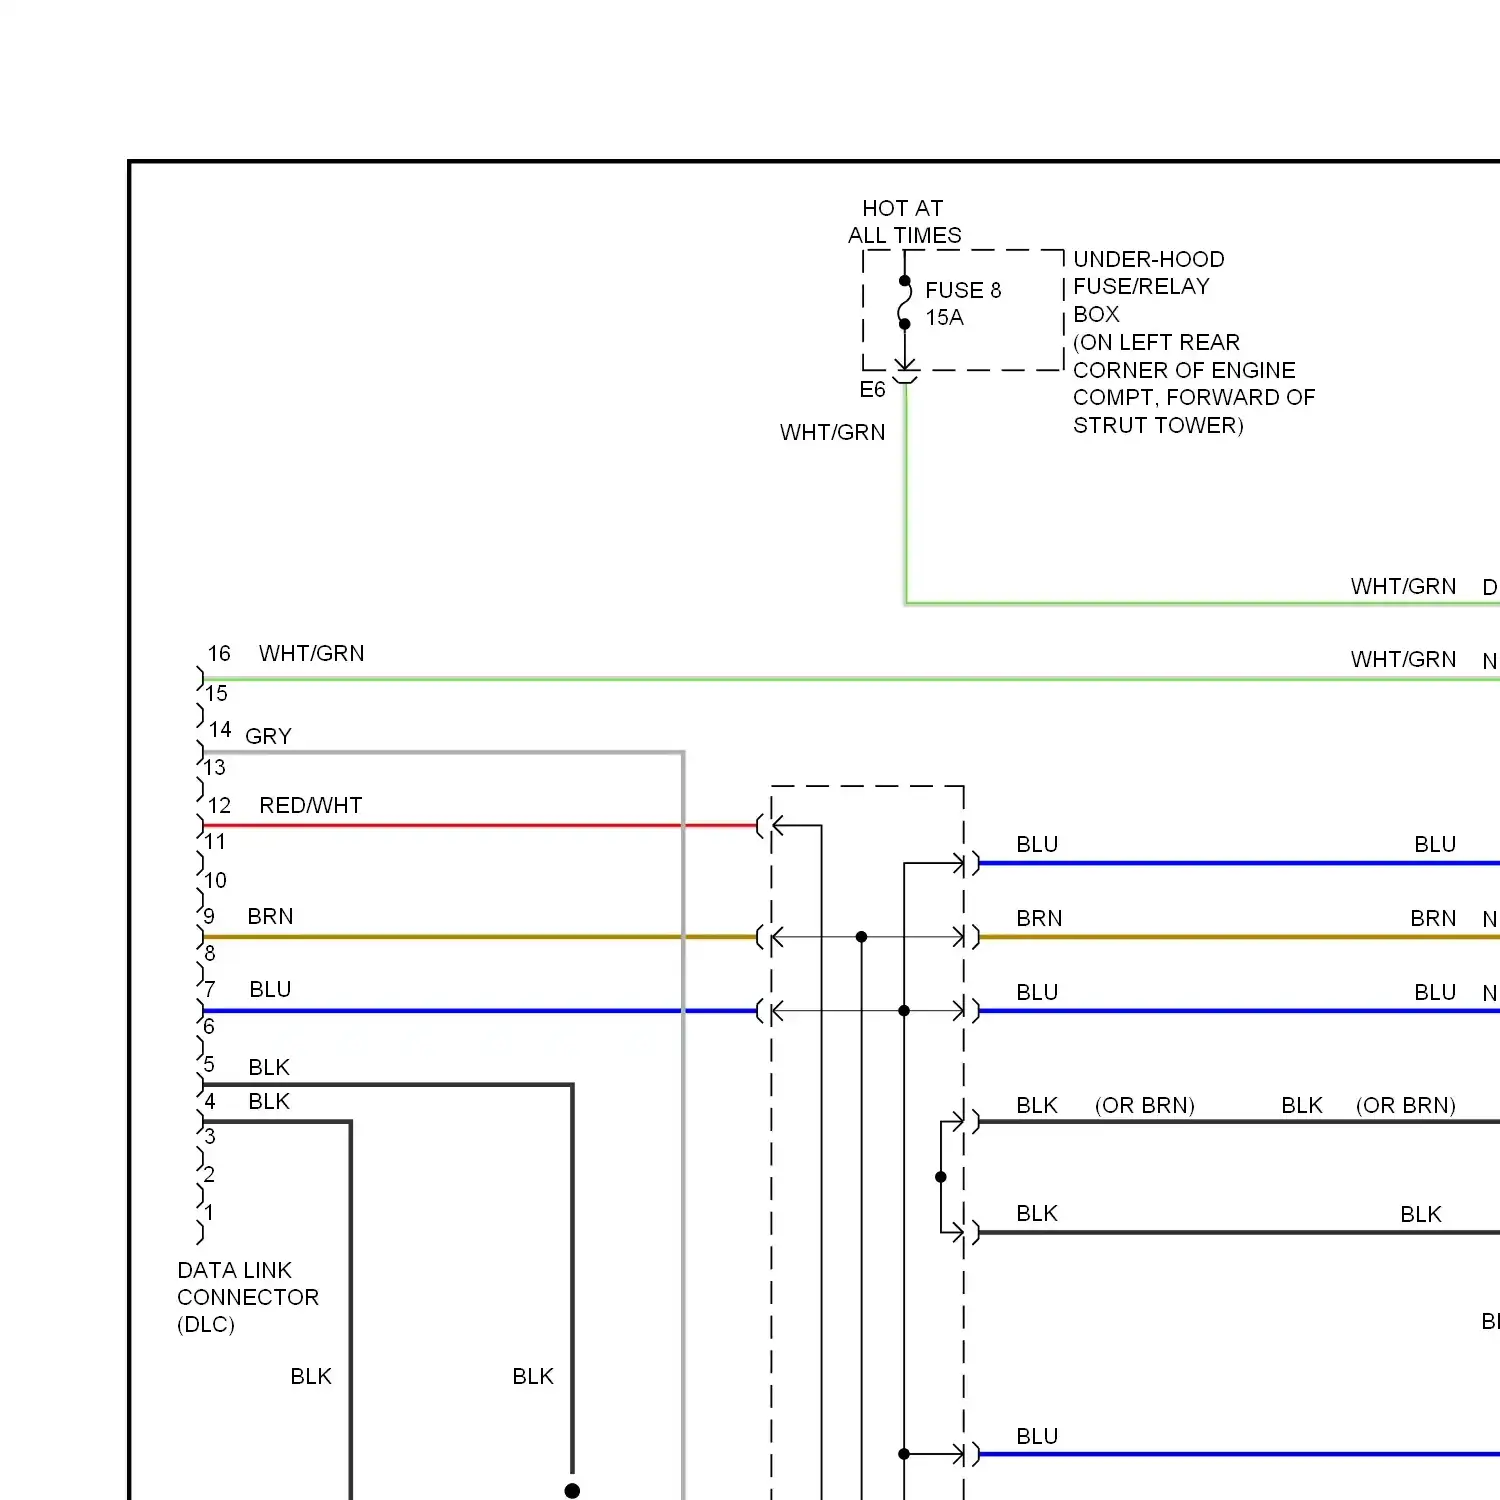1500x1500 pixels.
Task: Click WHT/GRN label next to pin 16
Action: [x=311, y=654]
